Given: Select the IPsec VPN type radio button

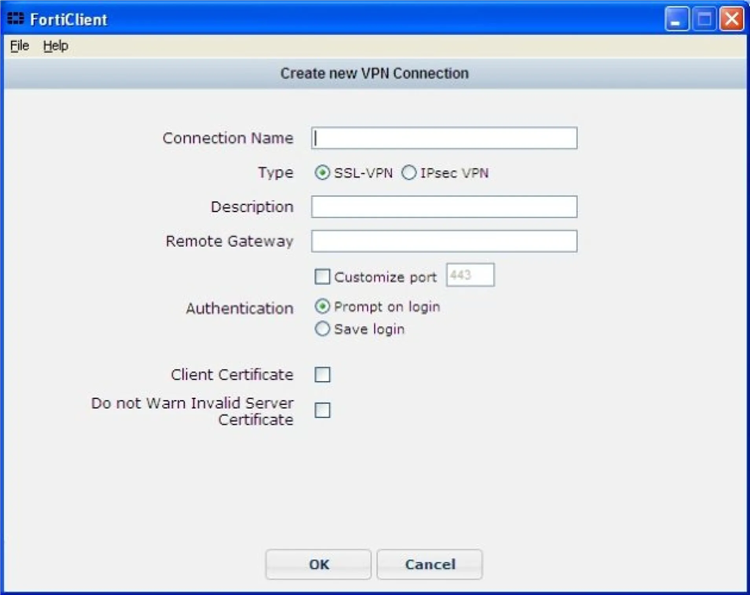Looking at the screenshot, I should click(408, 173).
